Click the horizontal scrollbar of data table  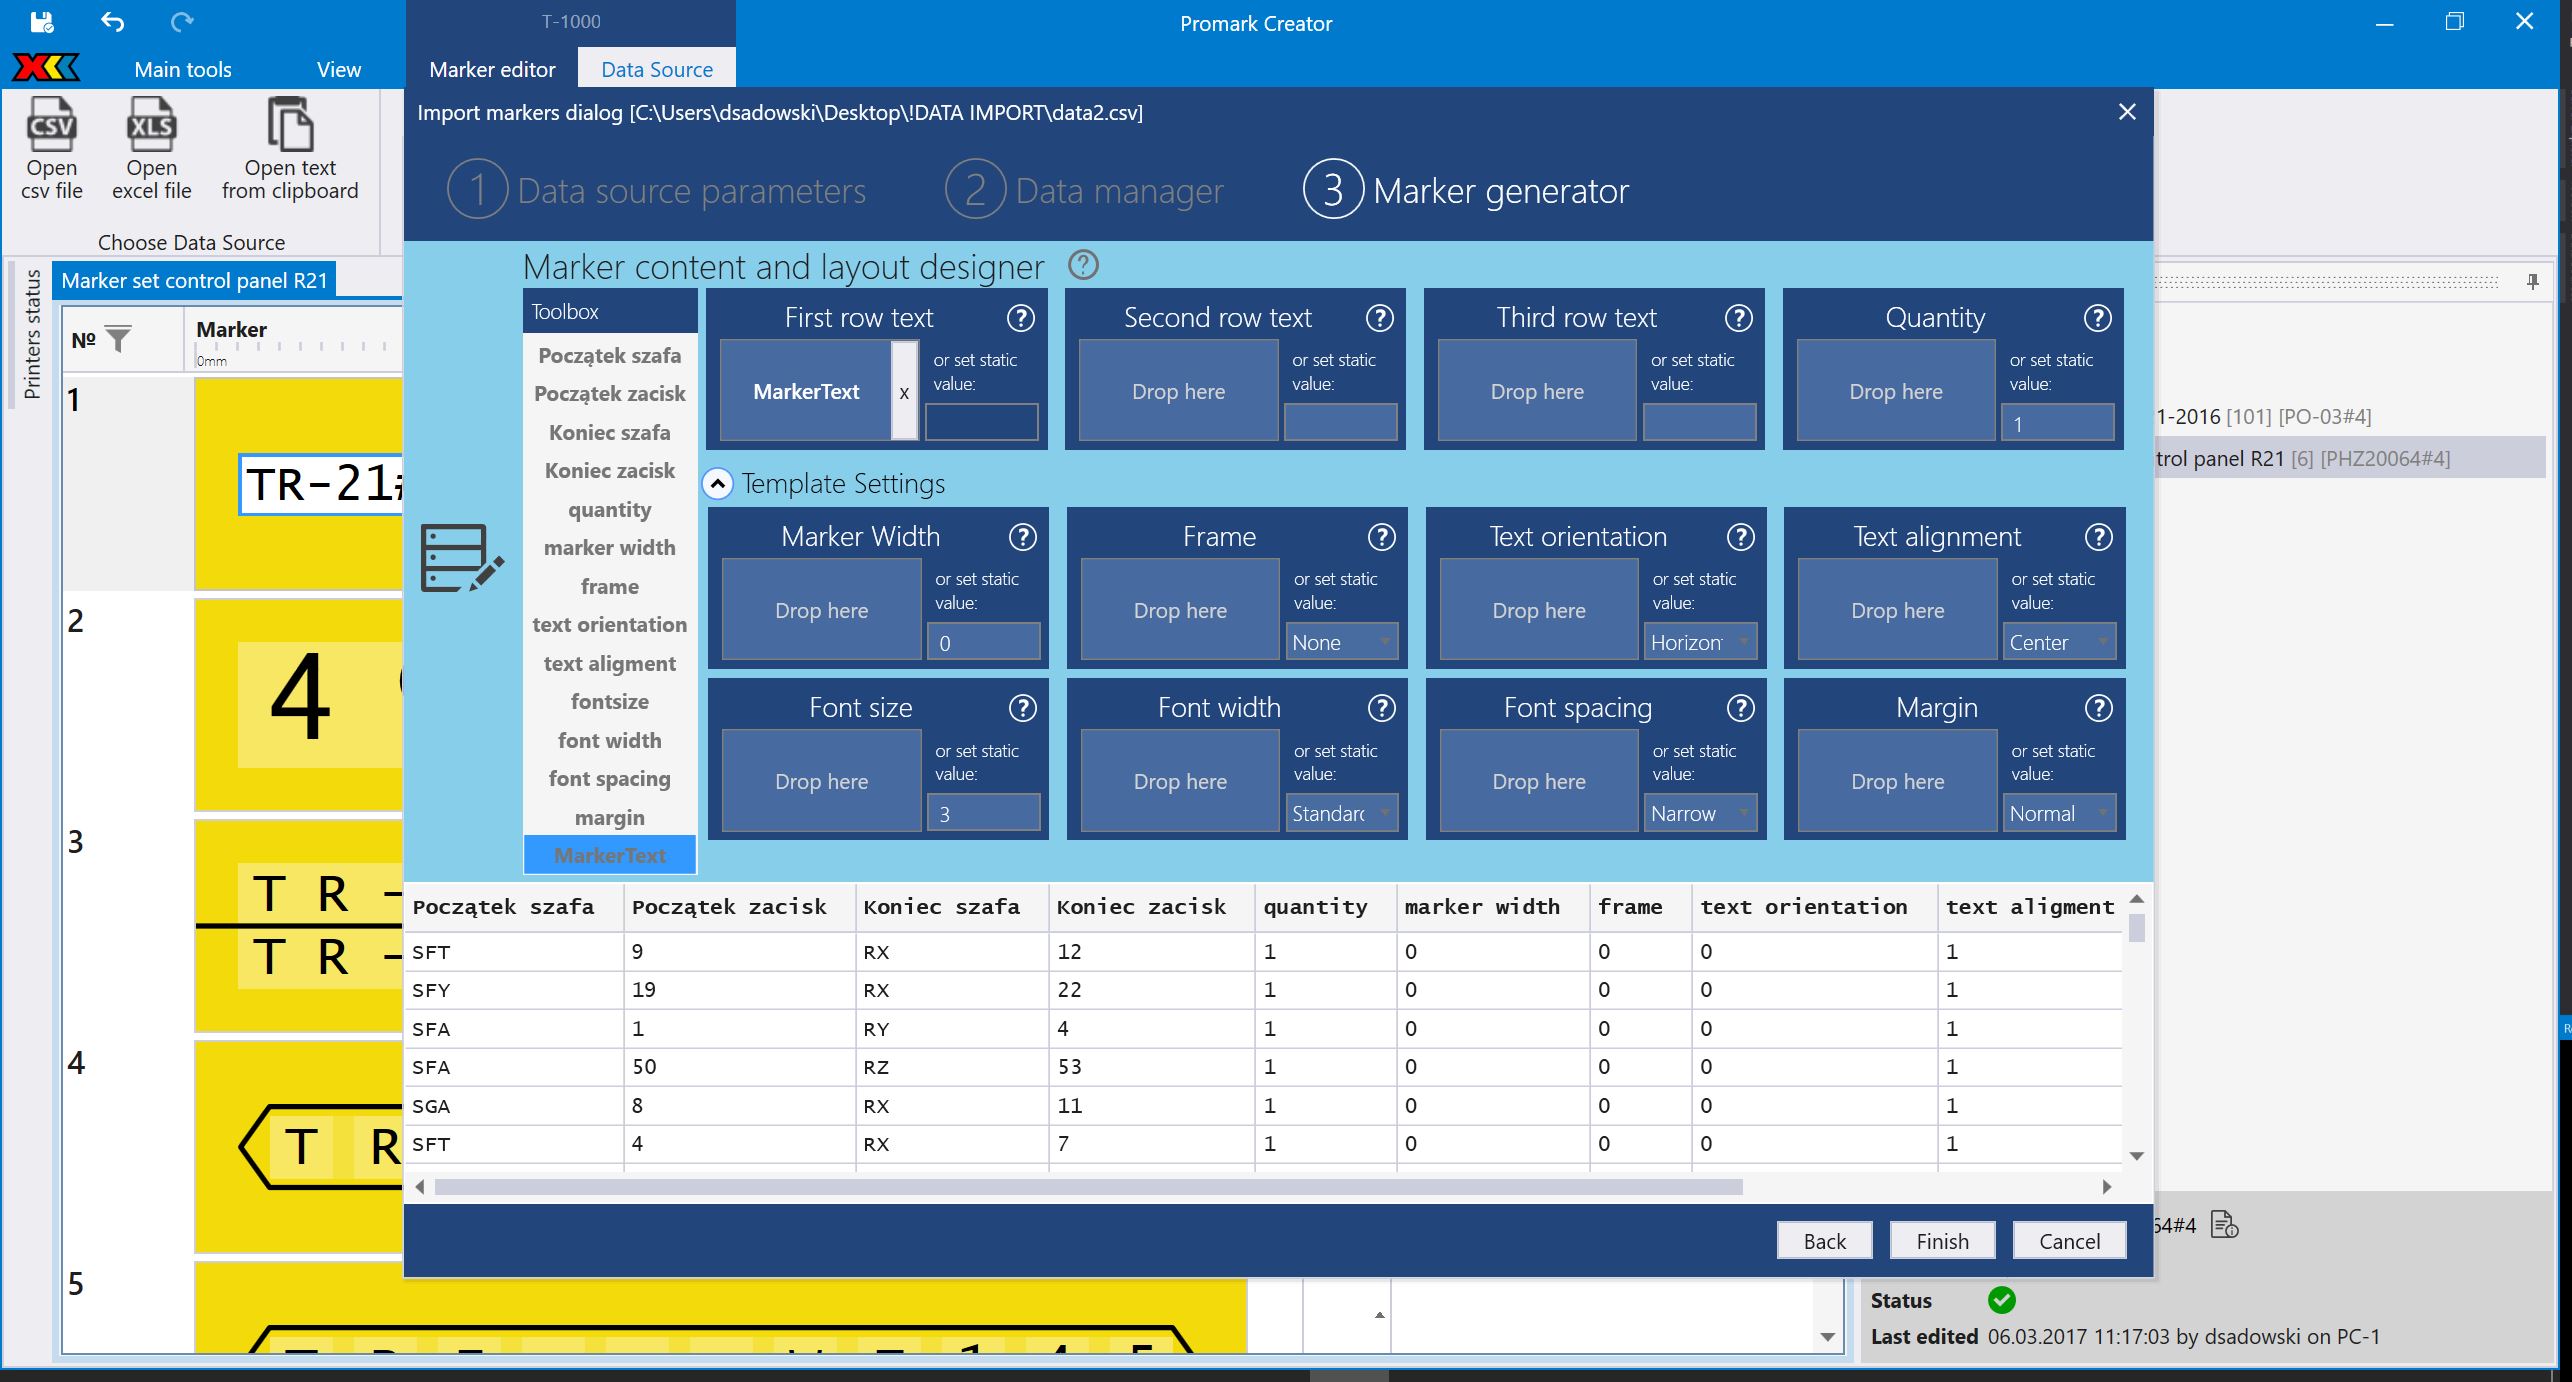[1088, 1187]
